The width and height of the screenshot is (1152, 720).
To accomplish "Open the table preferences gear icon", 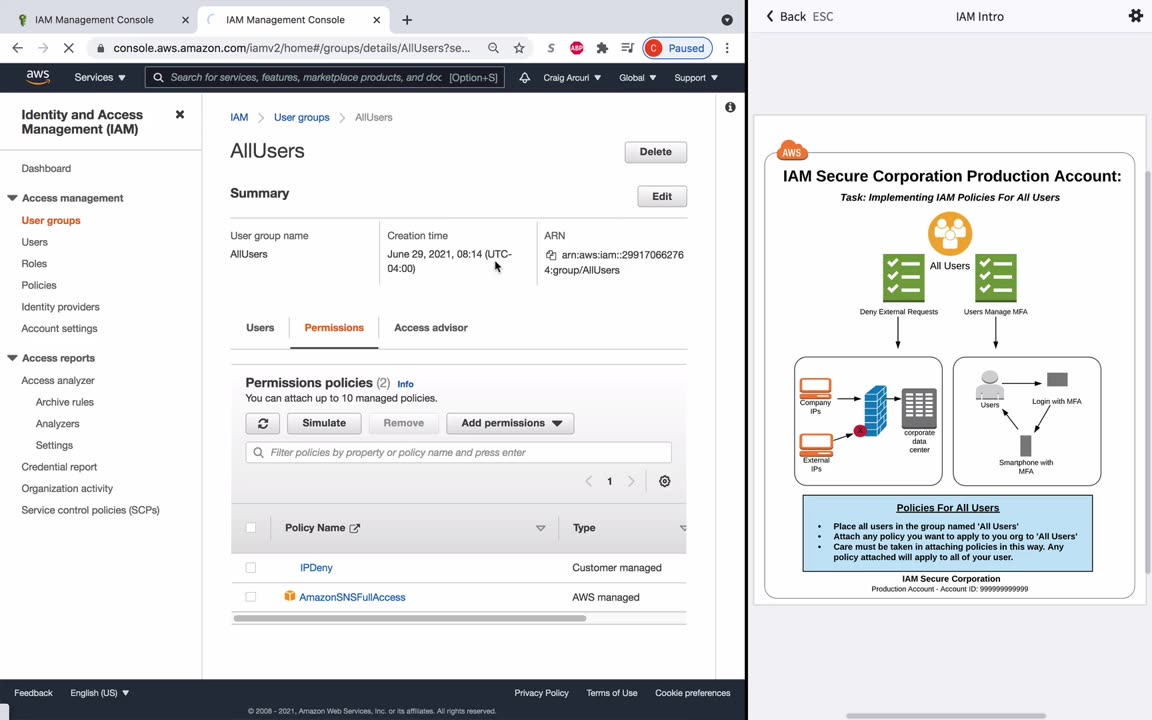I will [x=664, y=481].
